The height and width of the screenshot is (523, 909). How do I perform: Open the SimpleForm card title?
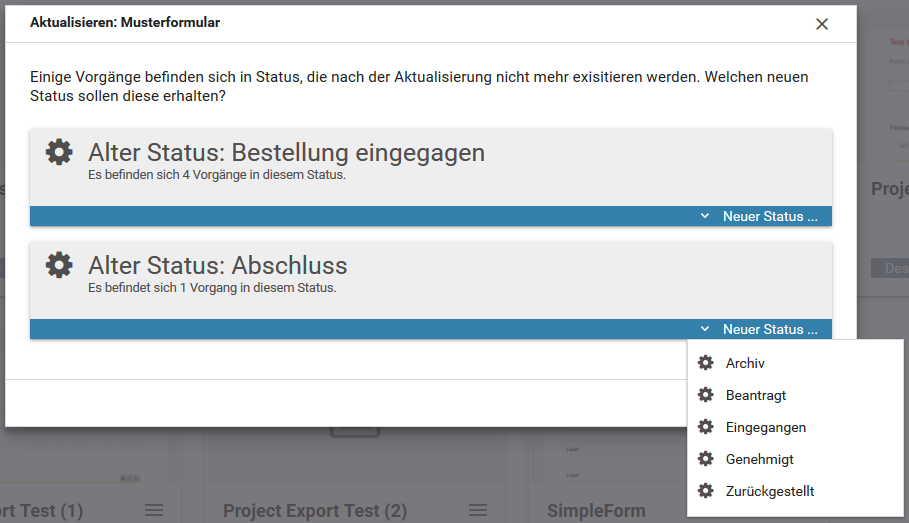596,511
